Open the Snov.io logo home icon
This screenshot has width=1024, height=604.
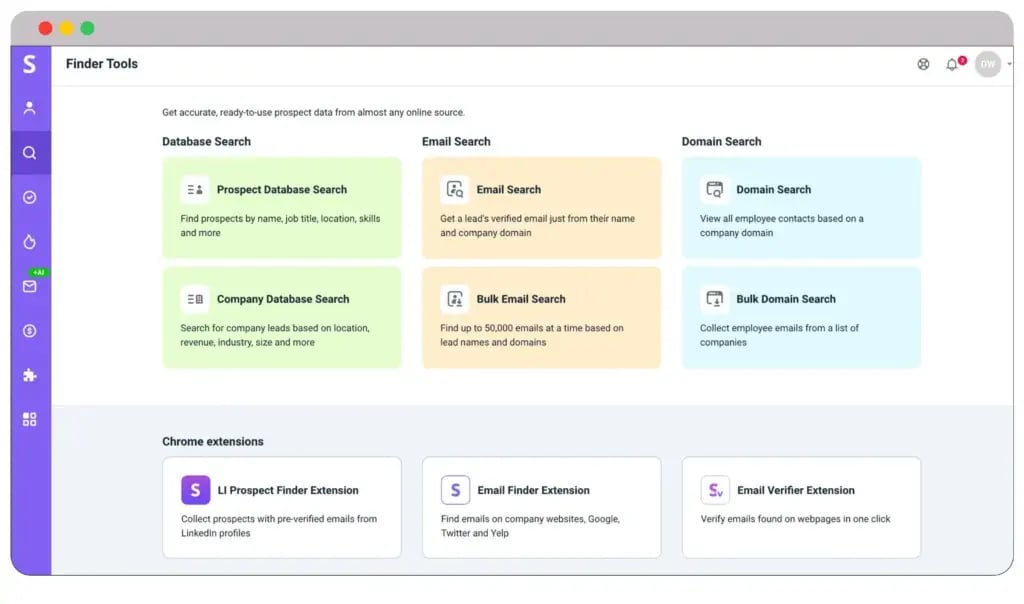(x=29, y=64)
